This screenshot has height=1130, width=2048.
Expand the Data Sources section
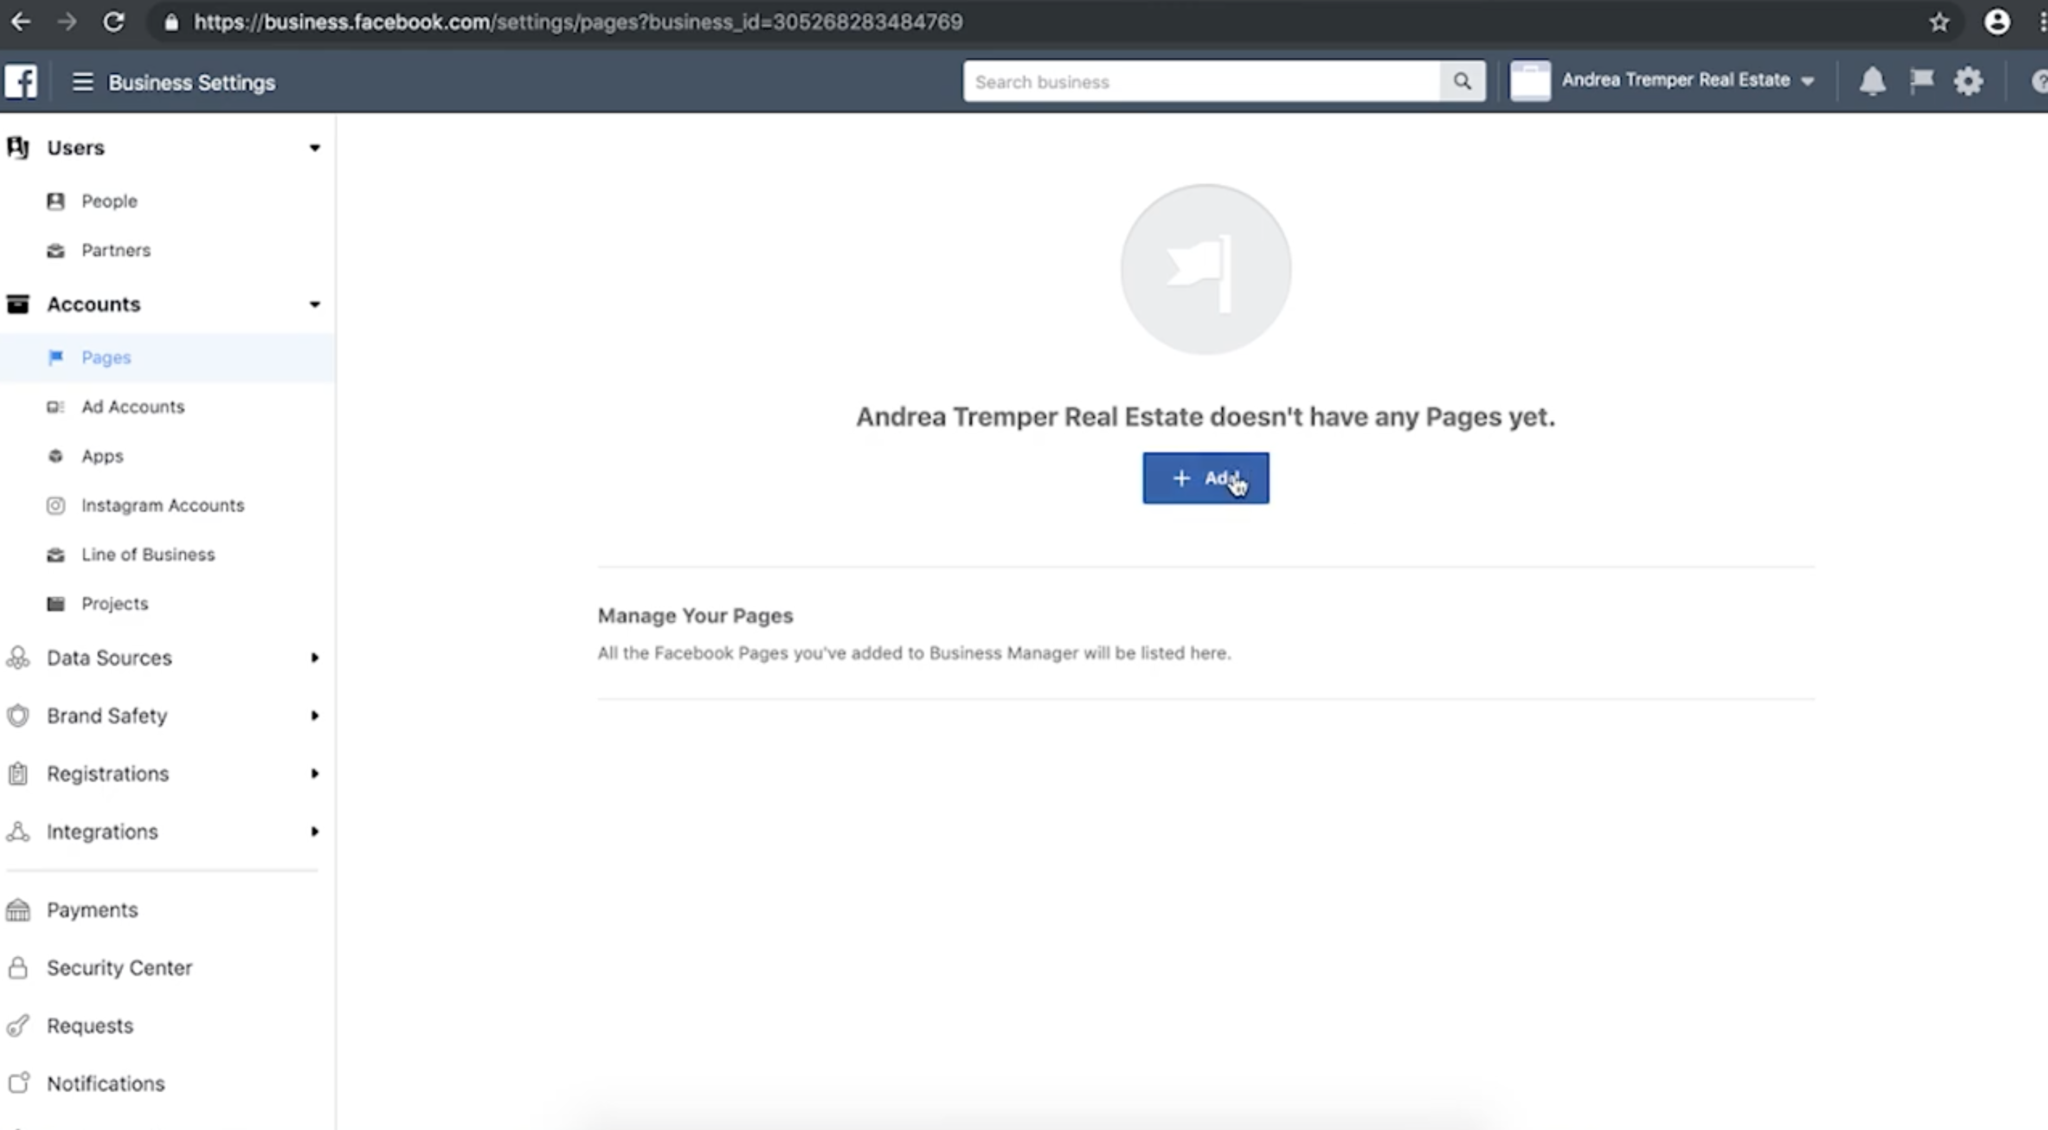point(314,658)
